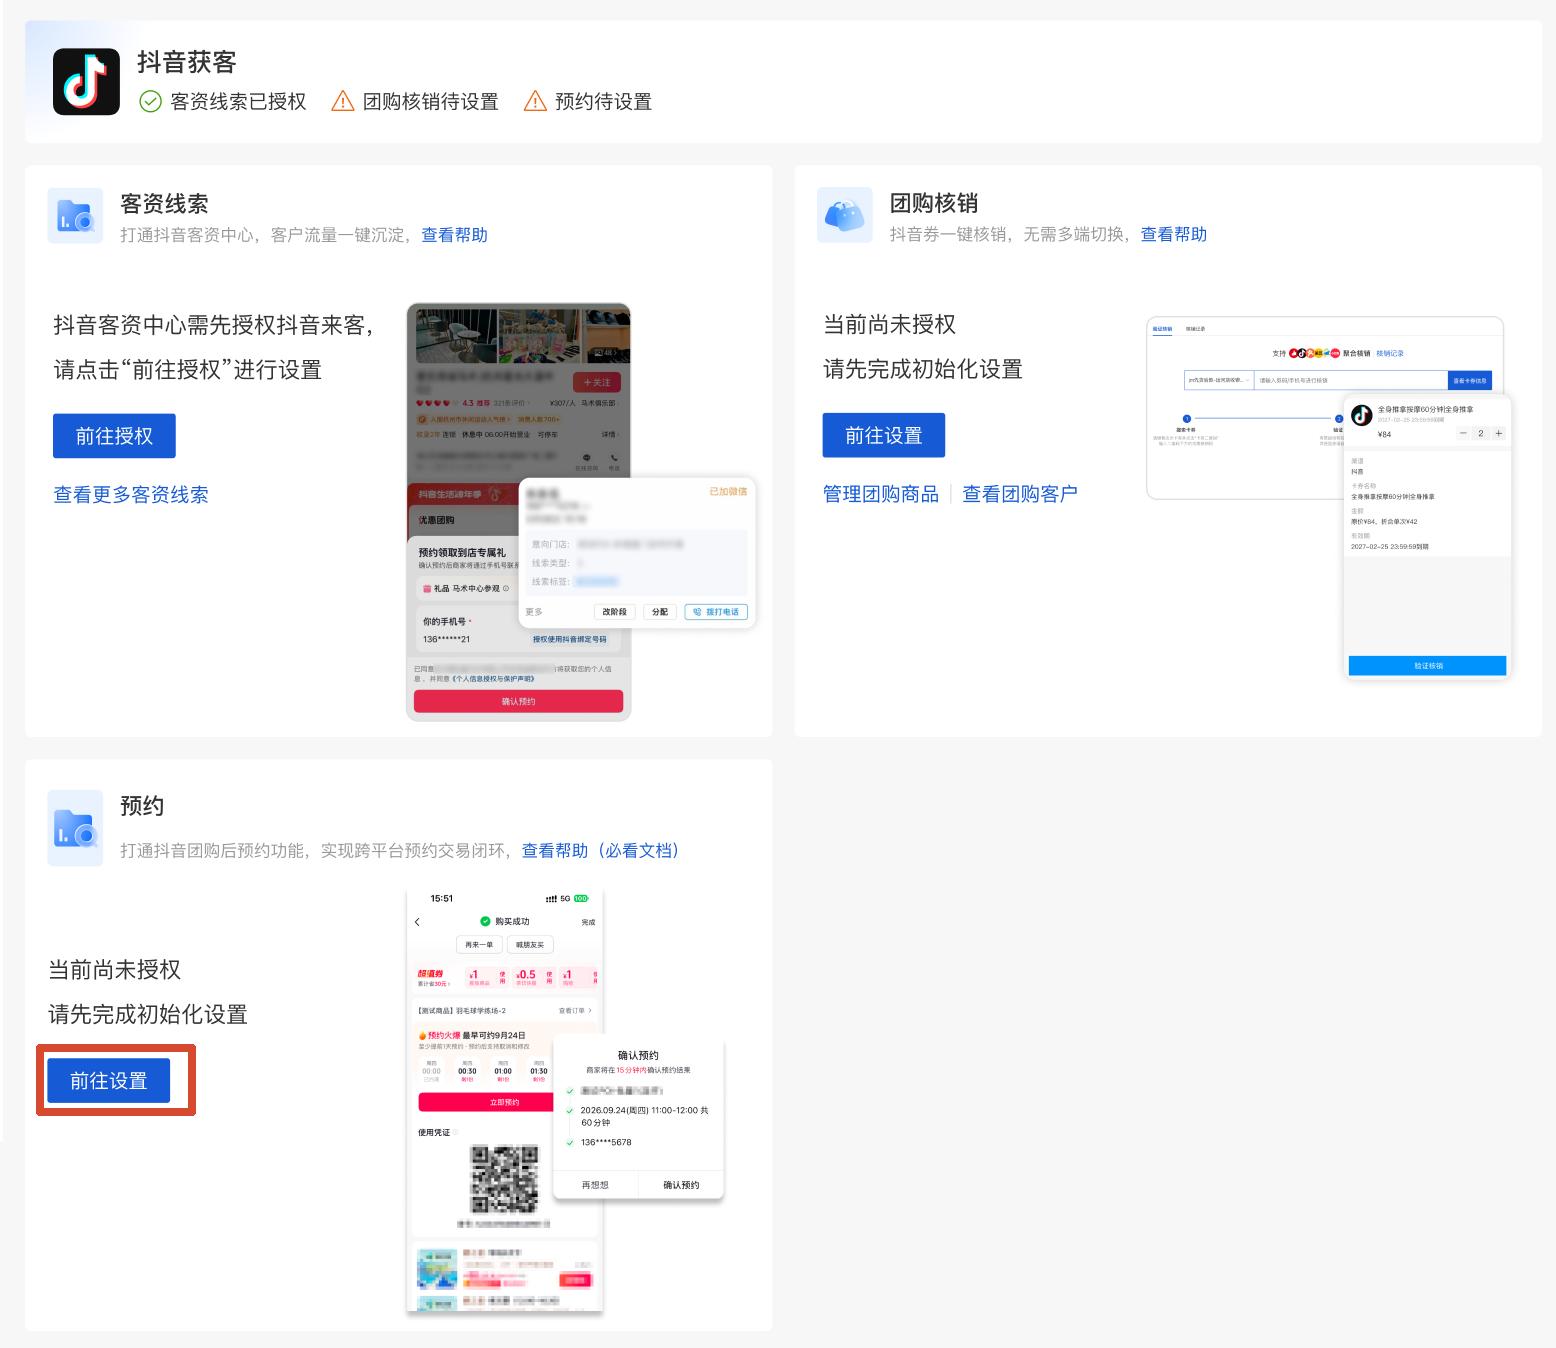Click the 预约 section heading
The image size is (1556, 1348).
pos(142,805)
